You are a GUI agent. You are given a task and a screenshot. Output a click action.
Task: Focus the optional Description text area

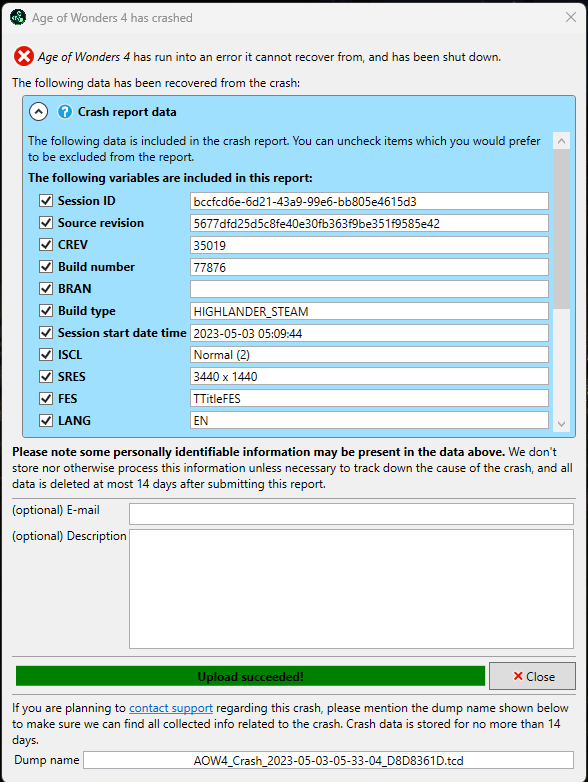tap(351, 589)
